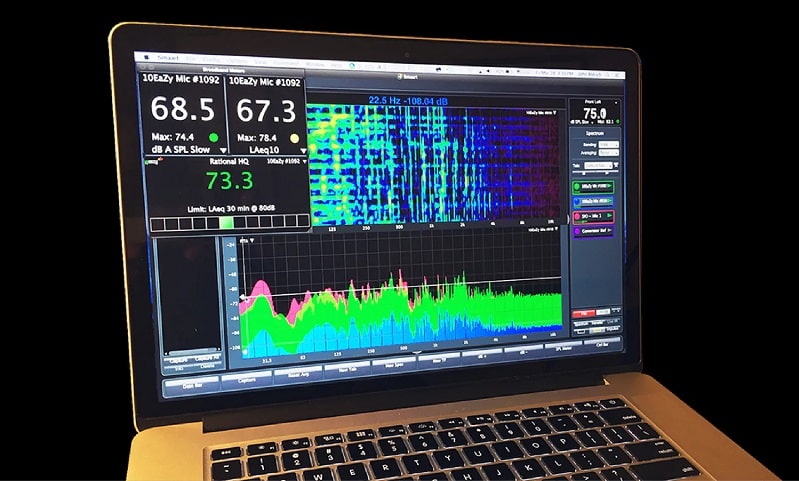Open the Tab selector dropdown
This screenshot has height=481, width=799.
point(598,166)
